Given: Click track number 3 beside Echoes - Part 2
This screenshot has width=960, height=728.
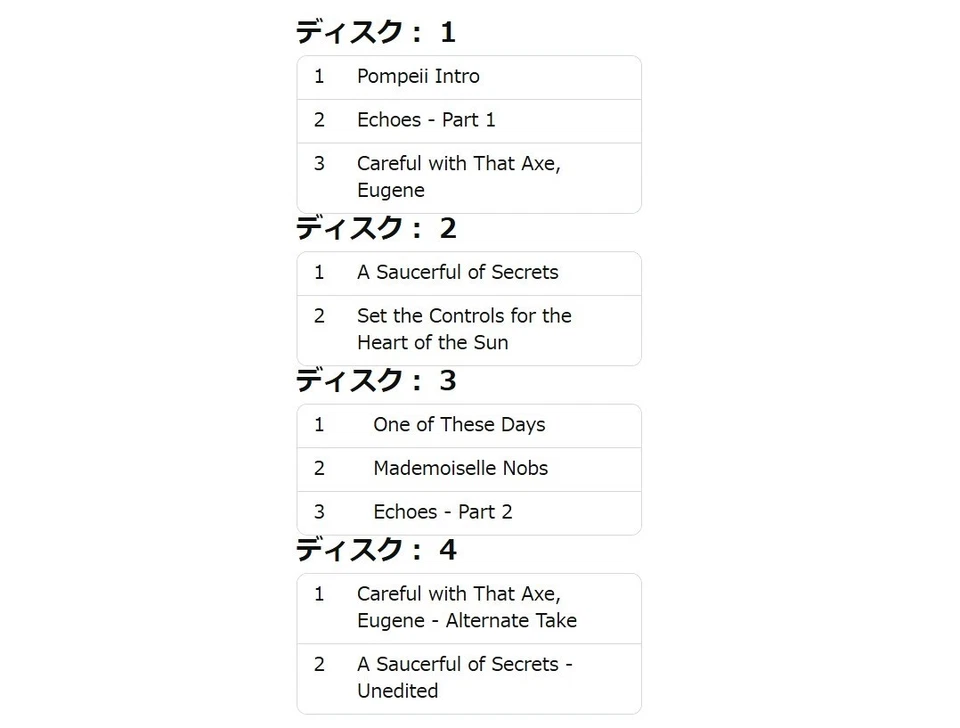Looking at the screenshot, I should (319, 512).
